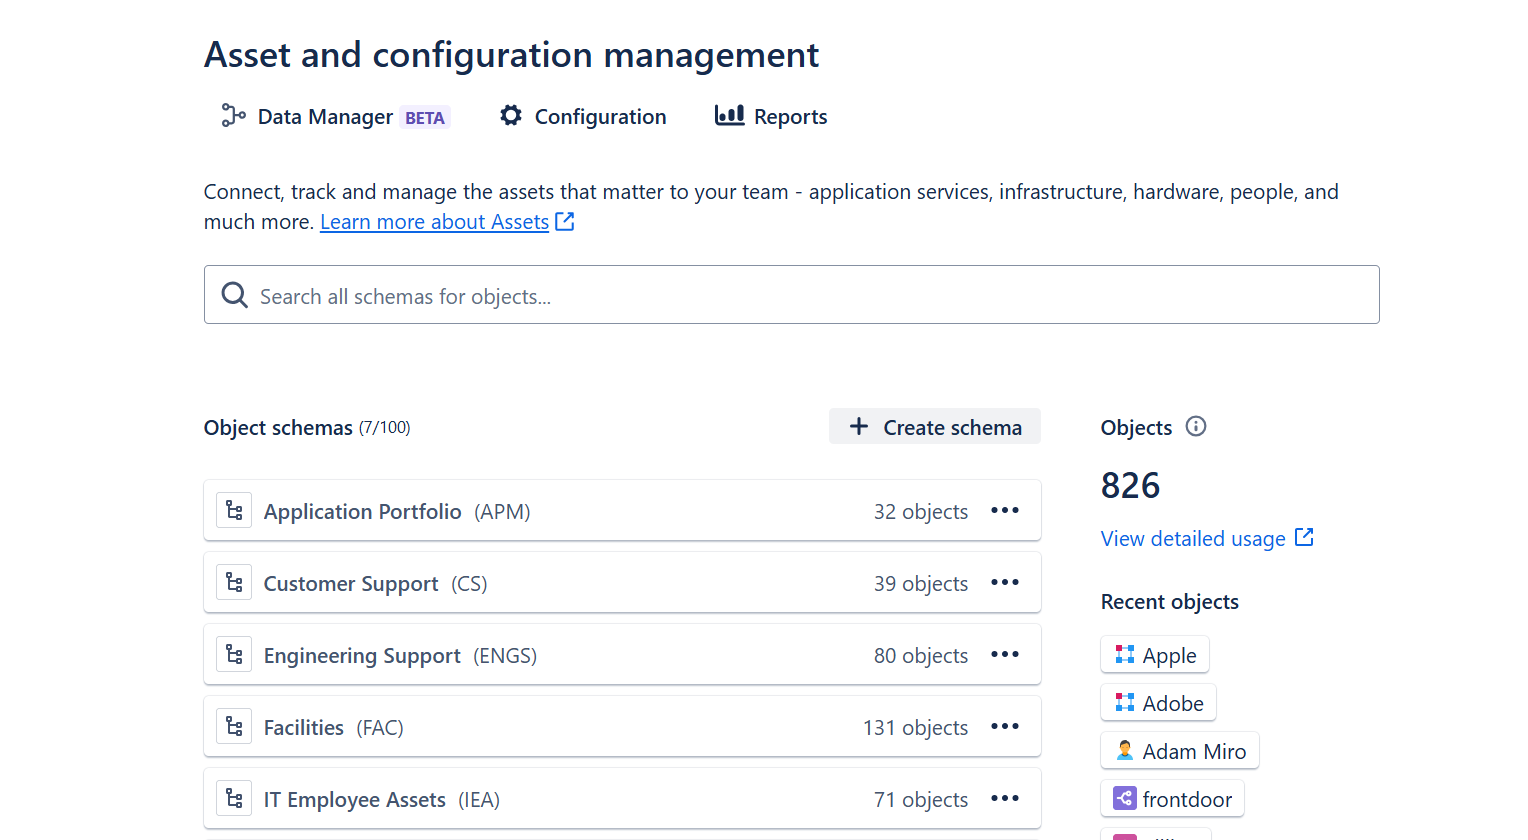Image resolution: width=1528 pixels, height=840 pixels.
Task: Open the Engineering Support schema
Action: [362, 656]
